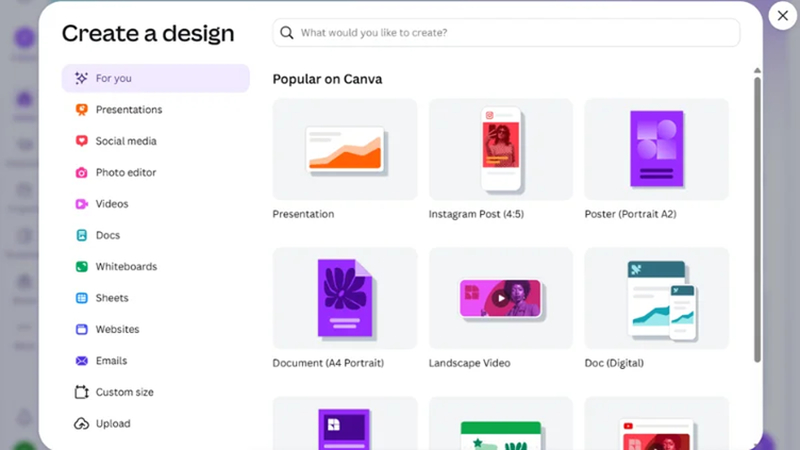Go to the Websites category
The image size is (800, 450).
156,329
